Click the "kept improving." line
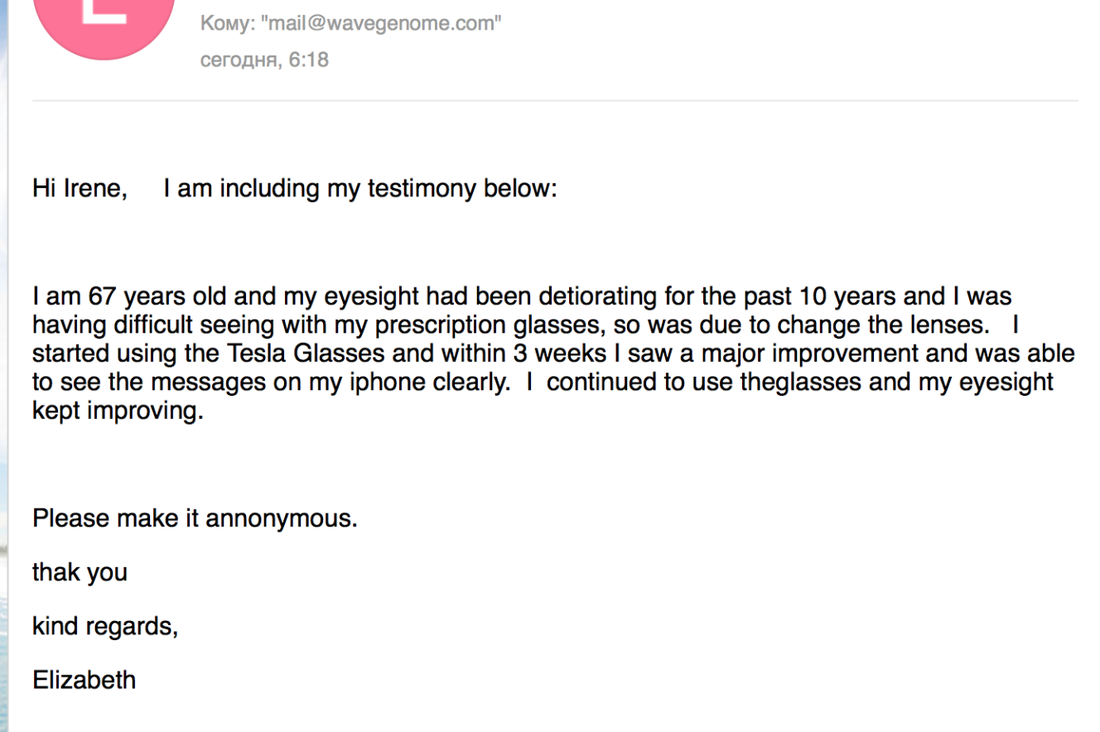Viewport: 1100px width, 732px height. pos(118,411)
